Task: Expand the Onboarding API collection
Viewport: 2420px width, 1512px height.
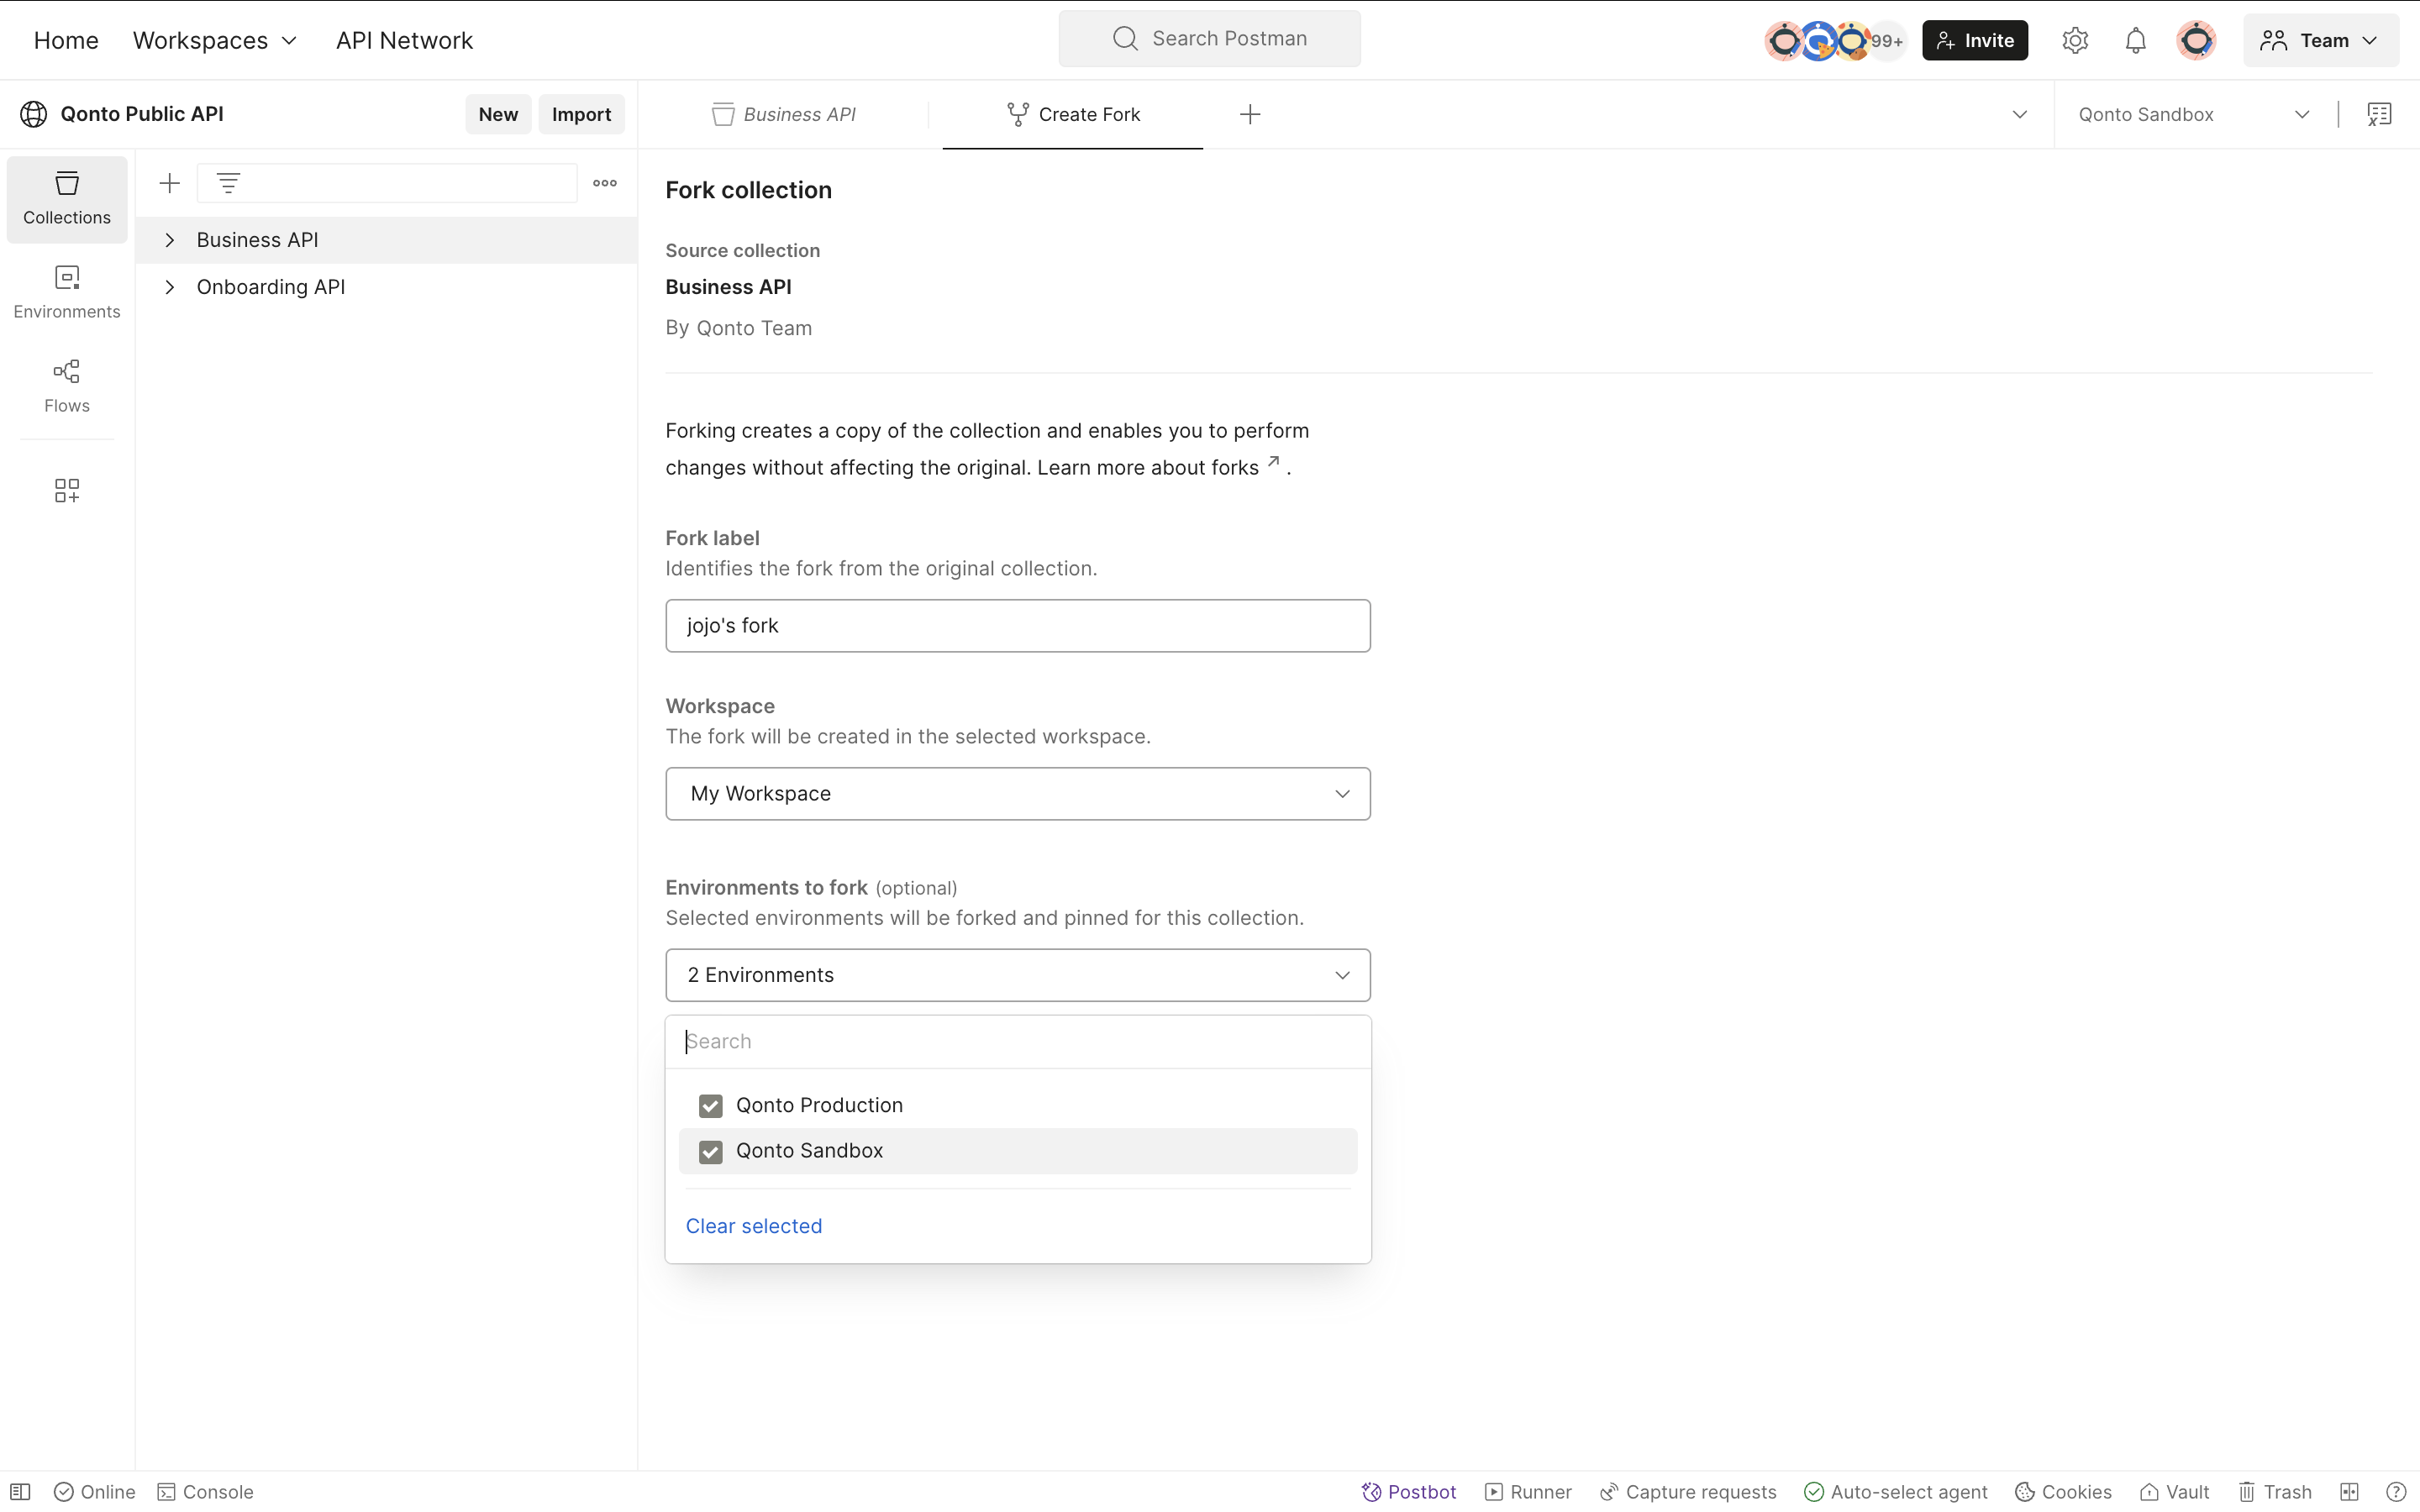Action: (x=170, y=287)
